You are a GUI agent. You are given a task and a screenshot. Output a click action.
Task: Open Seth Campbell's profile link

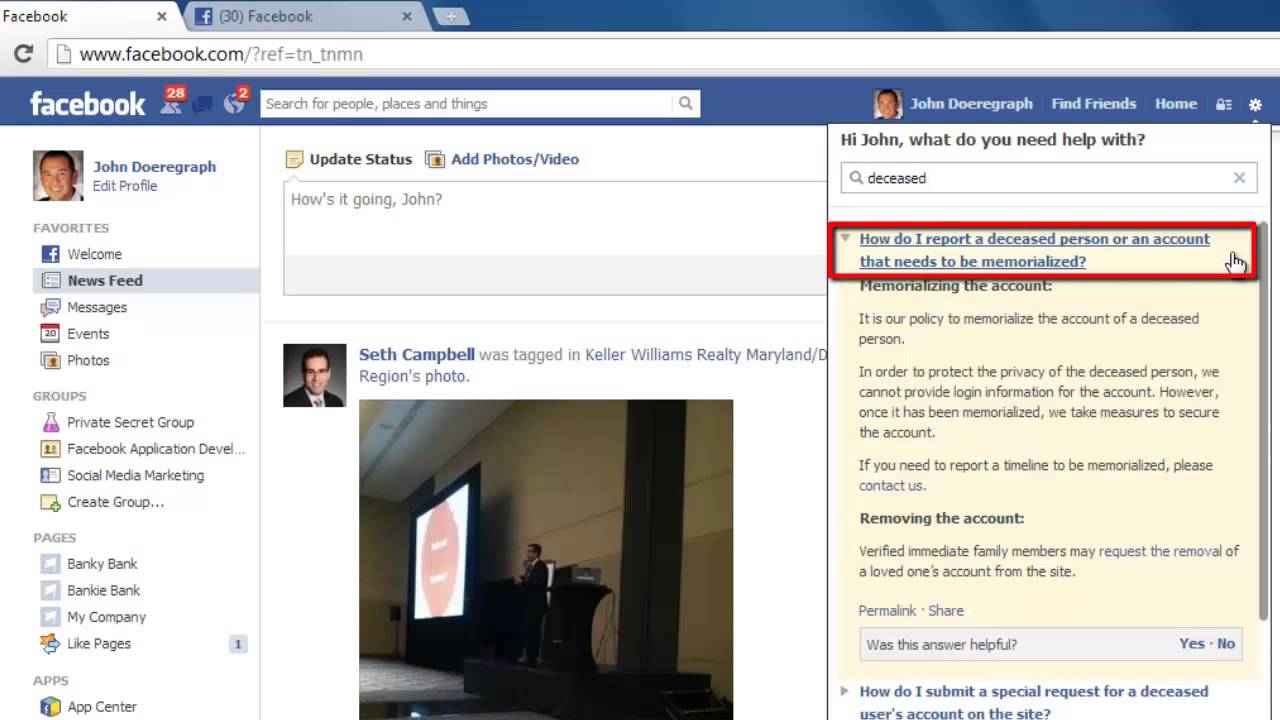tap(416, 354)
